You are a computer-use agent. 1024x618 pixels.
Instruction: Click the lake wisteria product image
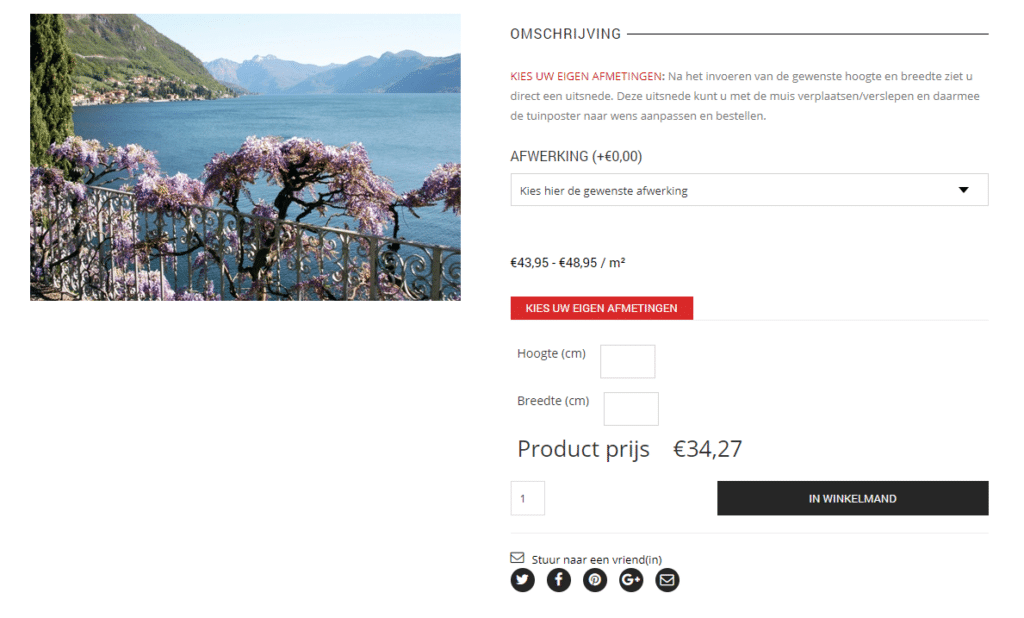click(245, 157)
